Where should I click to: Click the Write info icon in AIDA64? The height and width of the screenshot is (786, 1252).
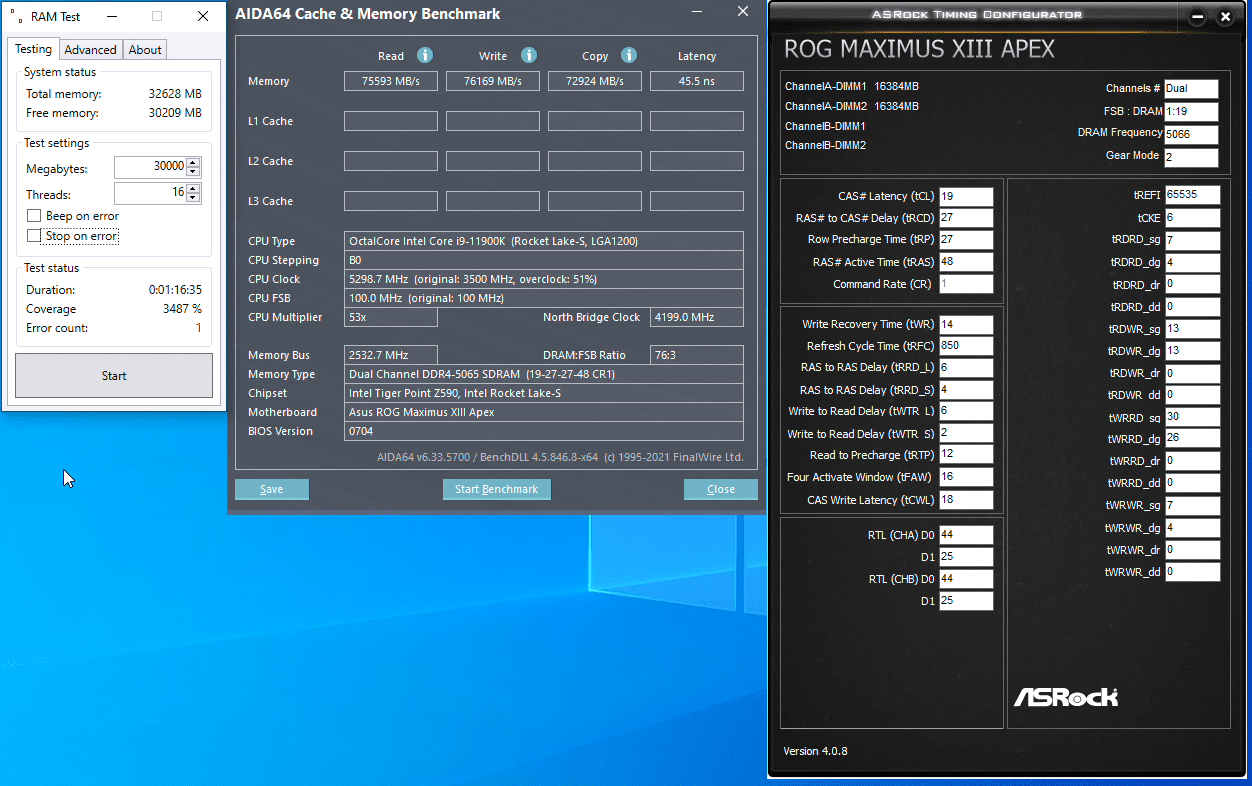(529, 56)
